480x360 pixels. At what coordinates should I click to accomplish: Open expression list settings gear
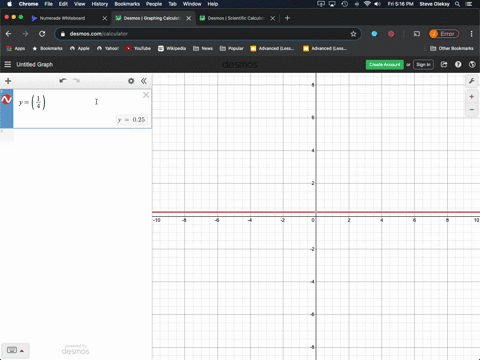coord(131,81)
